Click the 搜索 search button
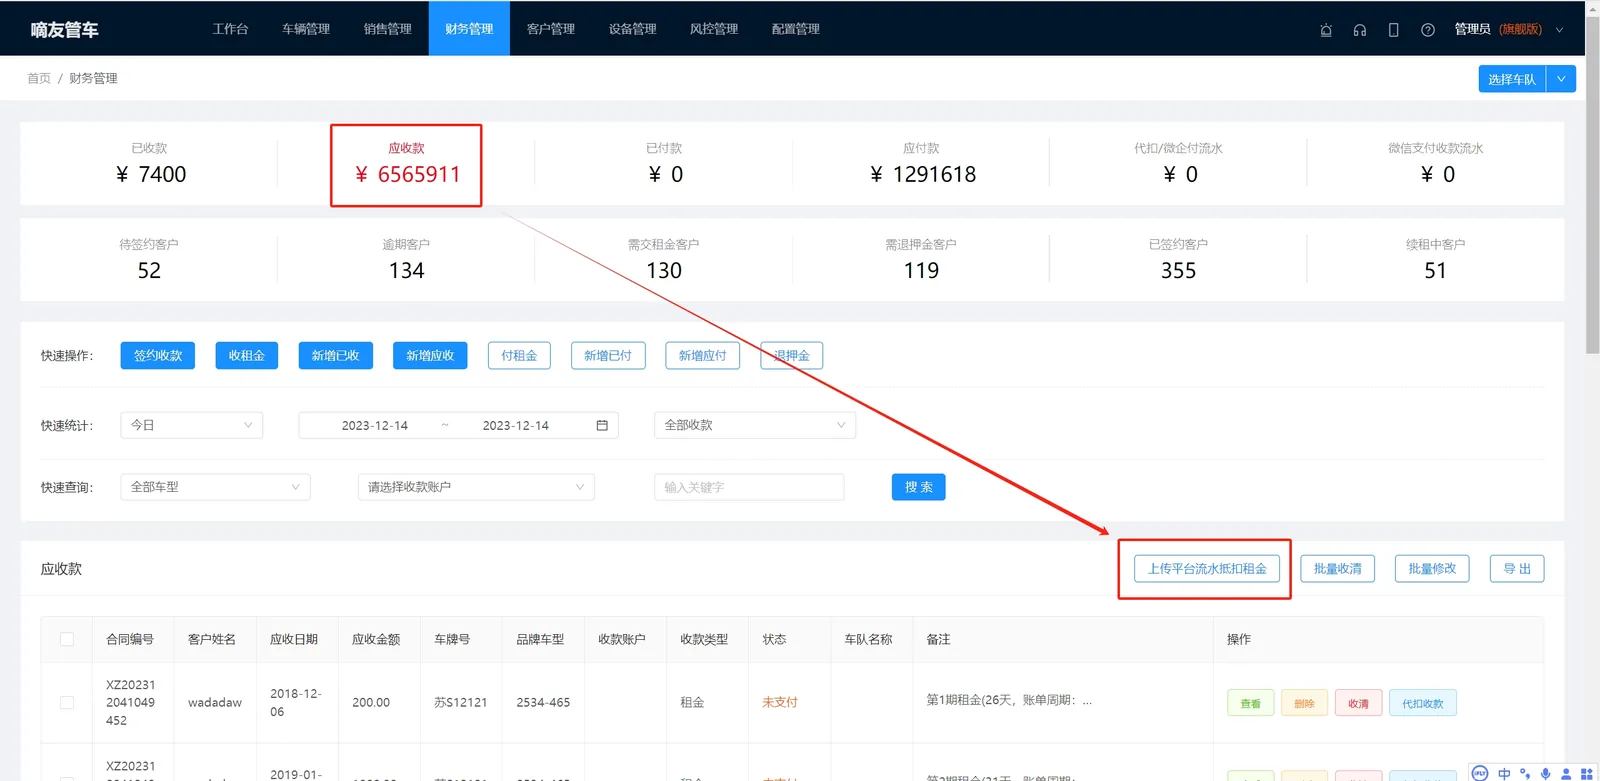 919,487
